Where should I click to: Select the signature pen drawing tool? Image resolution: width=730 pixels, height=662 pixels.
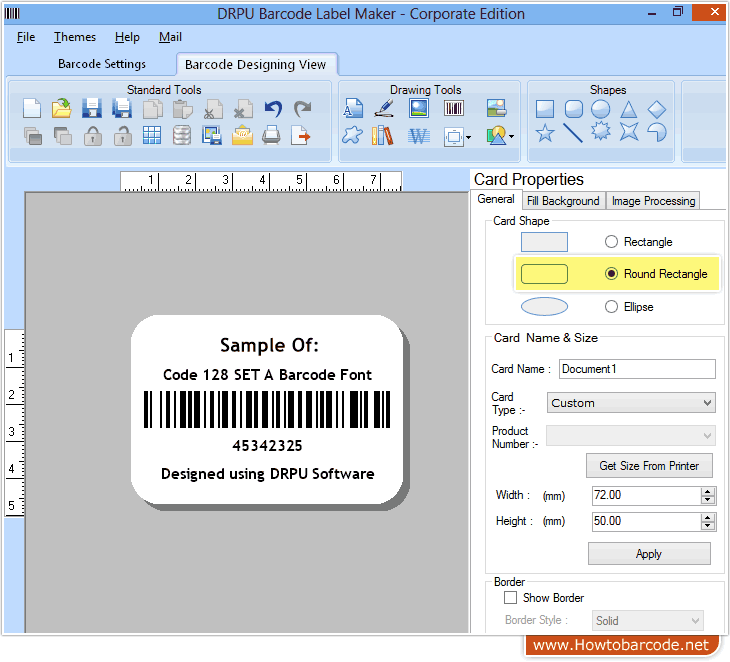click(384, 108)
